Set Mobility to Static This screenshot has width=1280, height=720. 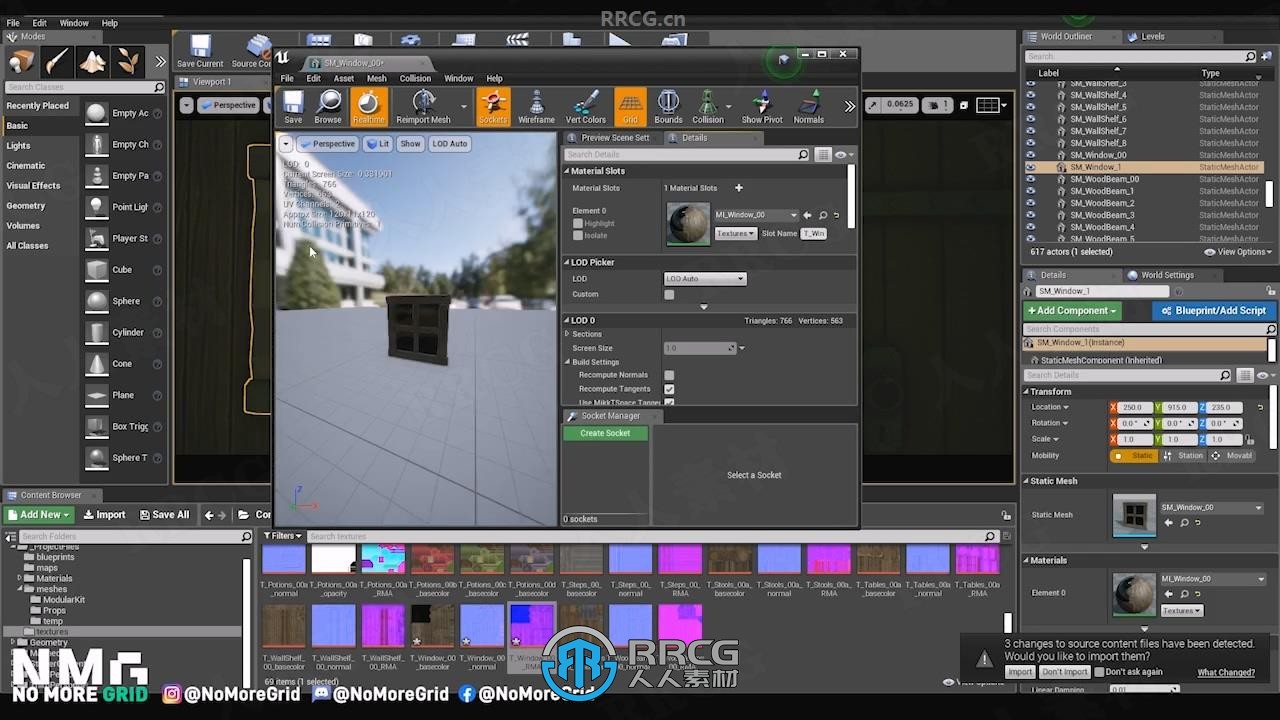tap(1134, 456)
